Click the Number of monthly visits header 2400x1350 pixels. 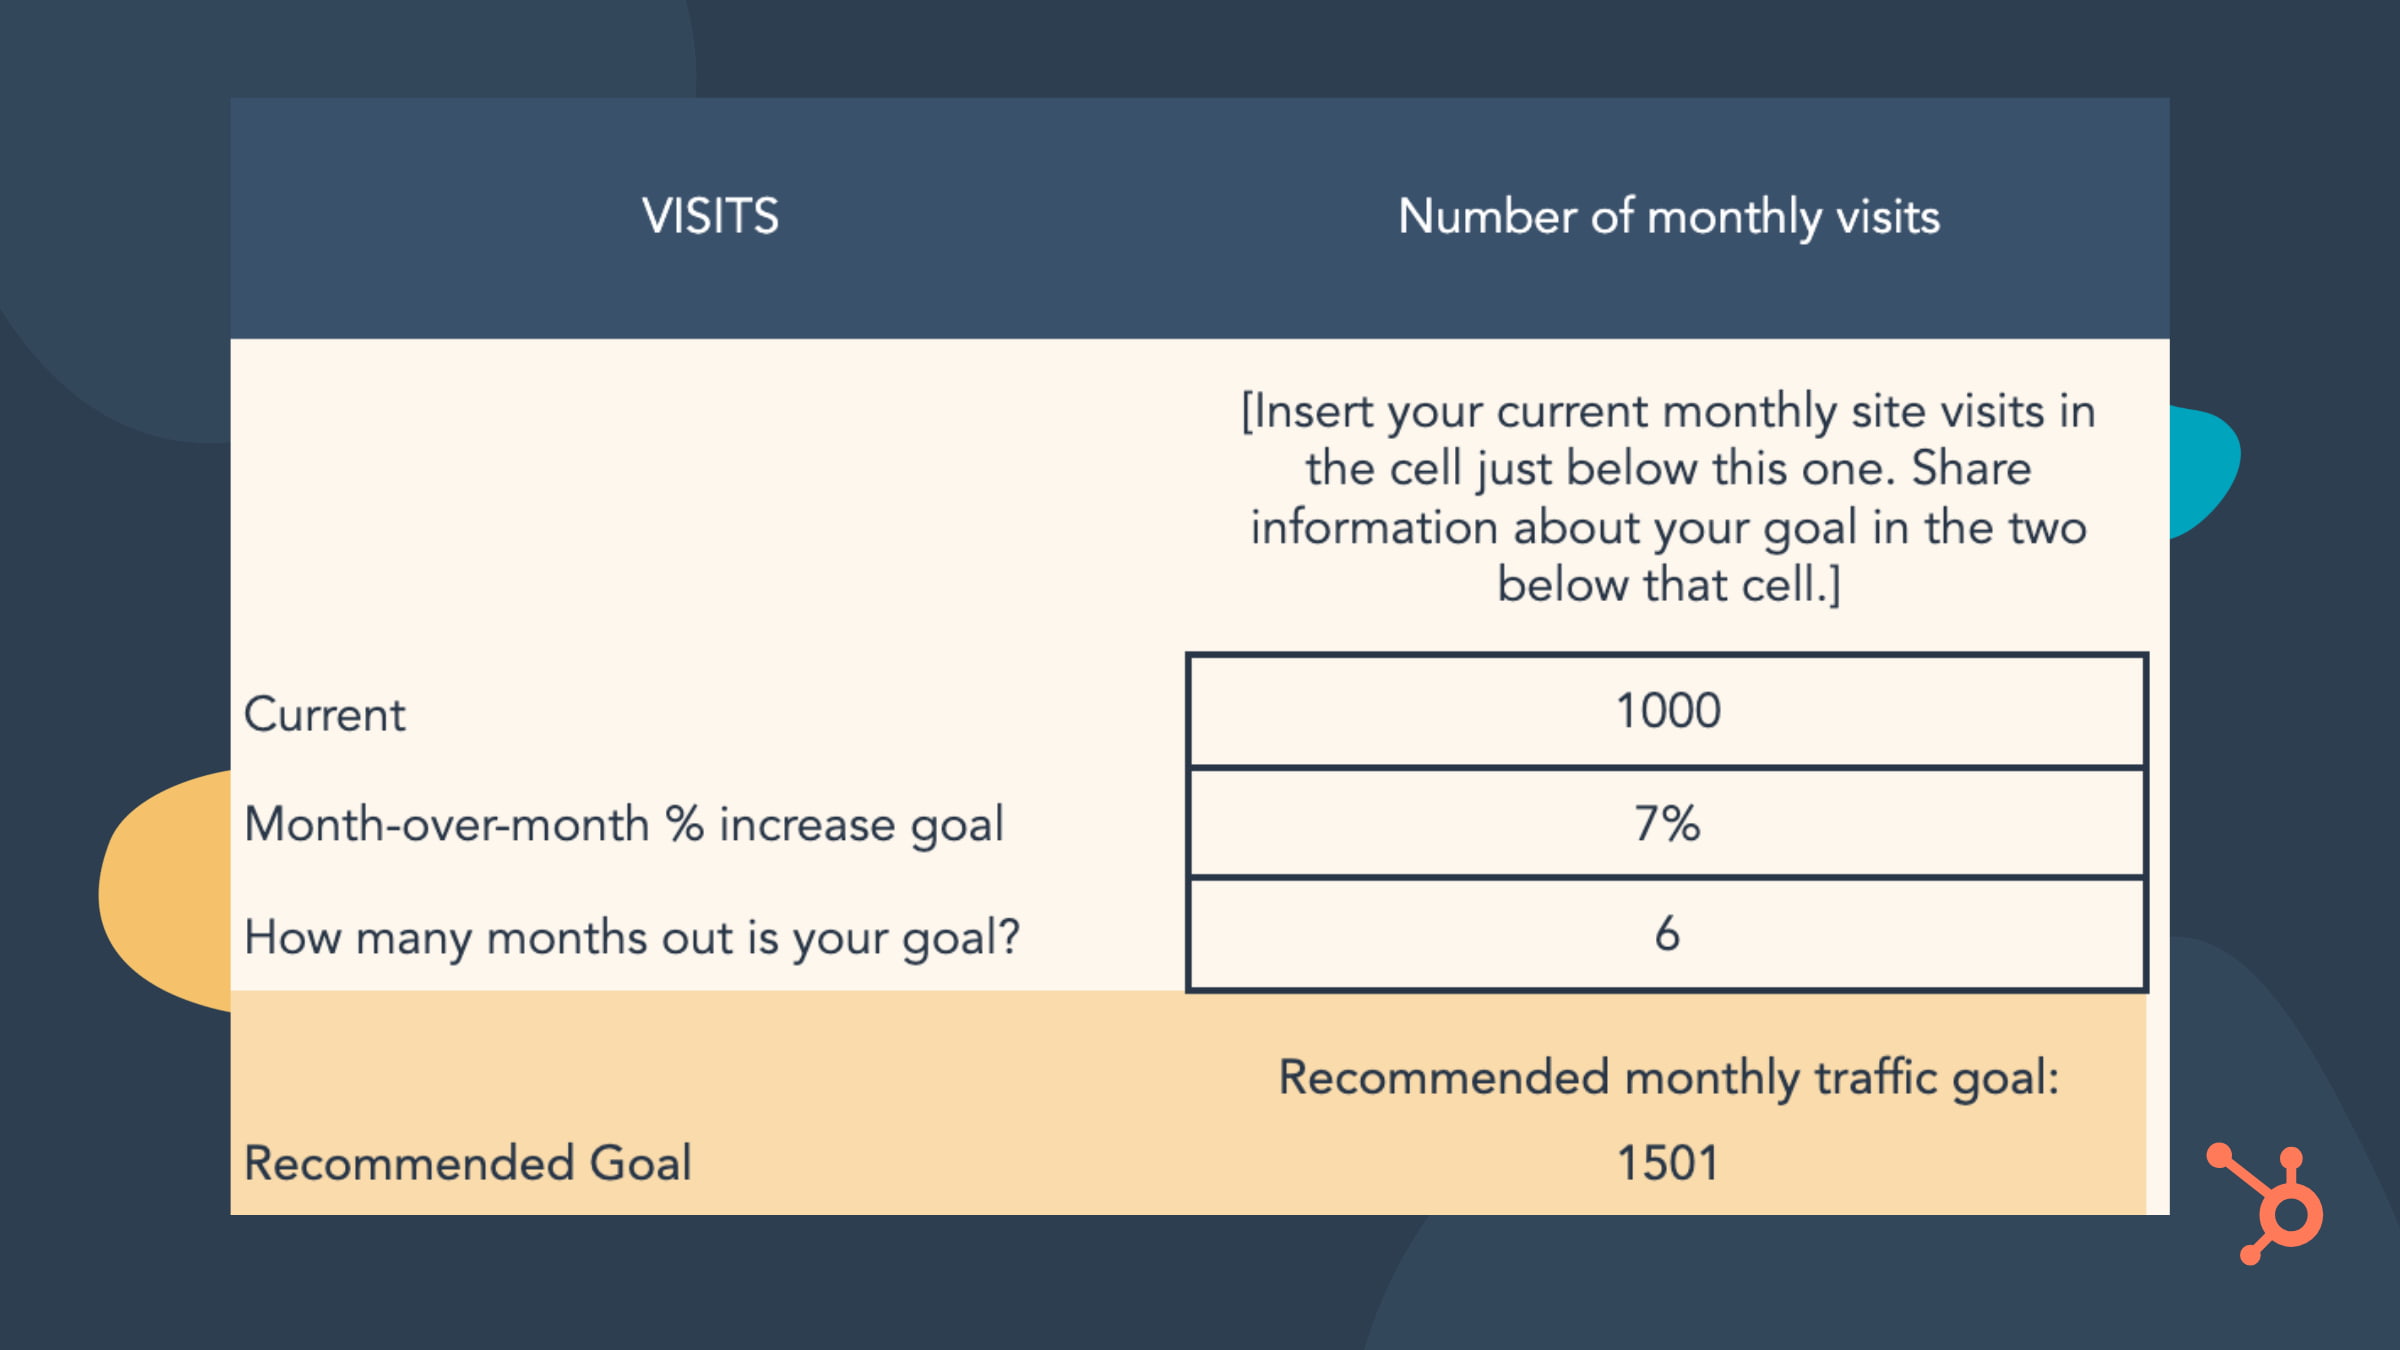pos(1668,216)
